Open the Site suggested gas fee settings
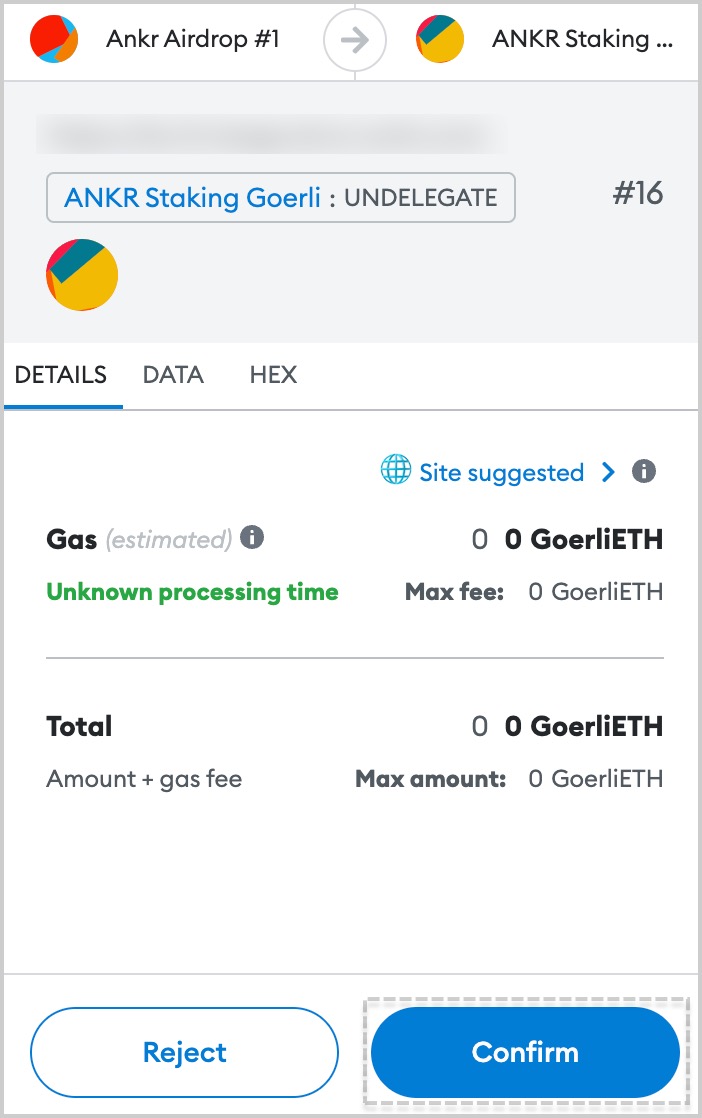702x1118 pixels. tap(501, 472)
